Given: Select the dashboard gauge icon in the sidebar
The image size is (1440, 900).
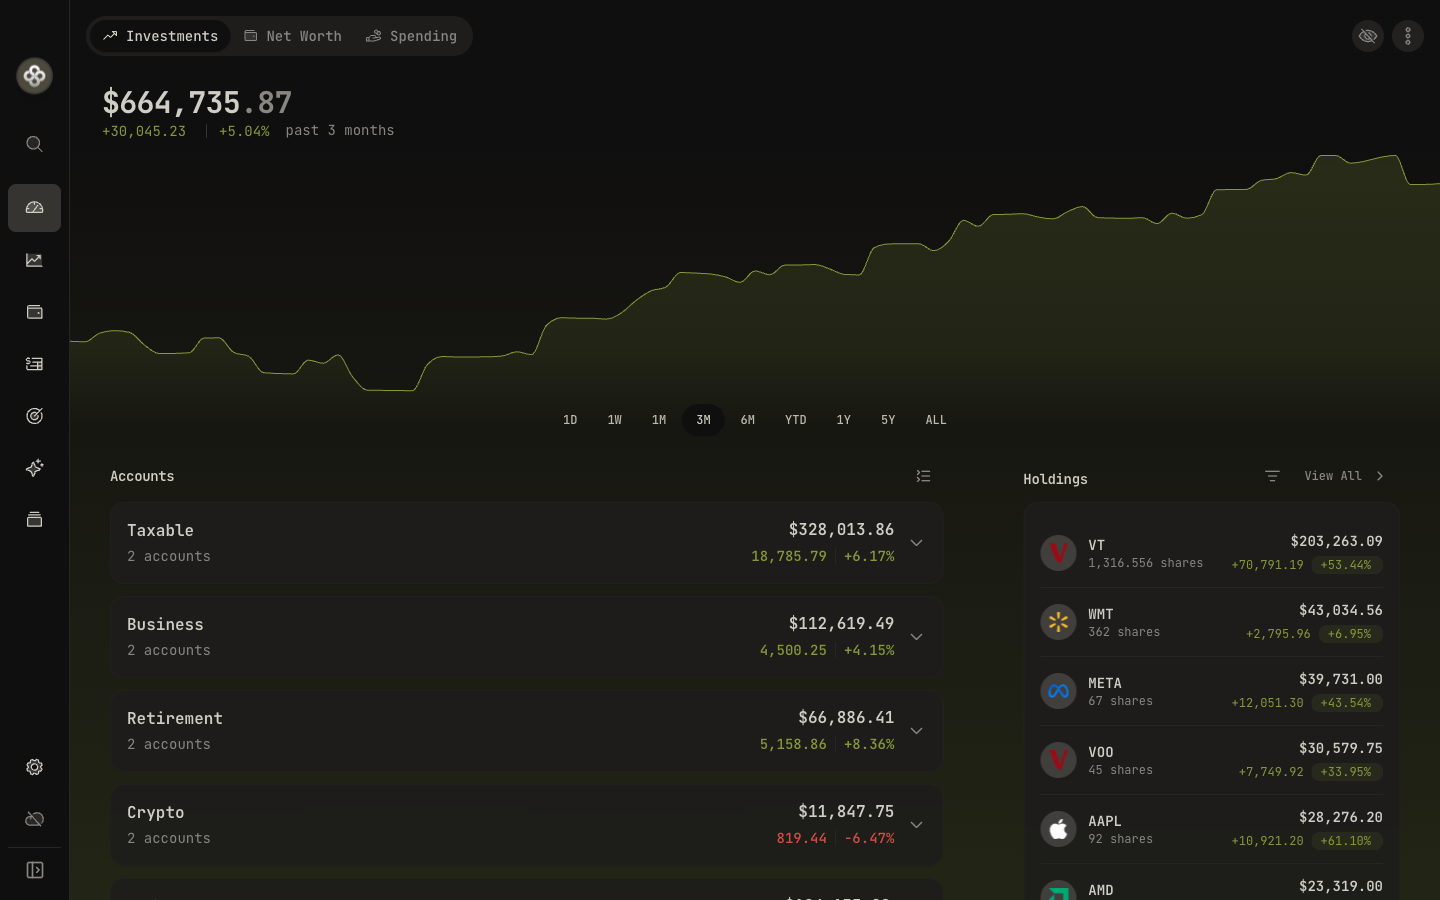Looking at the screenshot, I should pos(34,208).
